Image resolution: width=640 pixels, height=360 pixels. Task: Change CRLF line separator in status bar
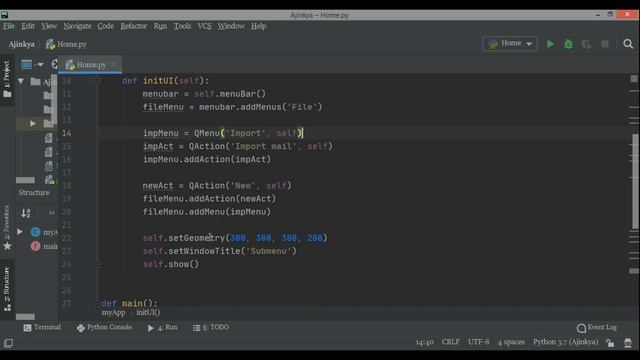click(x=451, y=342)
